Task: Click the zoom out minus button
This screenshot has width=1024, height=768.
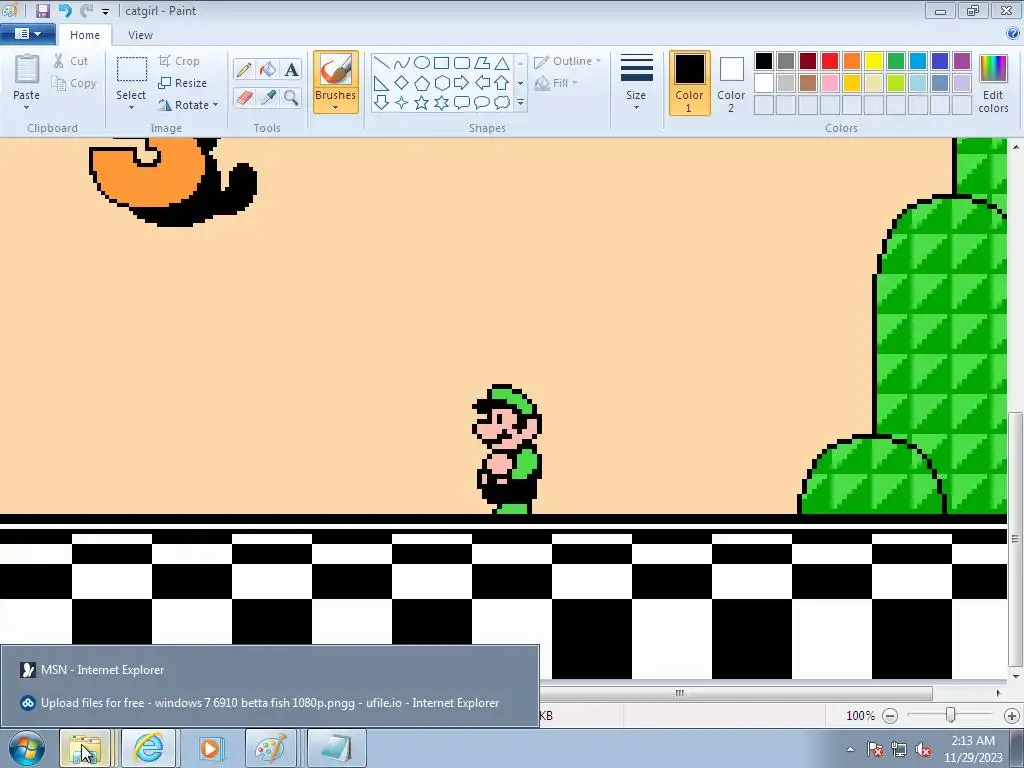Action: (x=889, y=716)
